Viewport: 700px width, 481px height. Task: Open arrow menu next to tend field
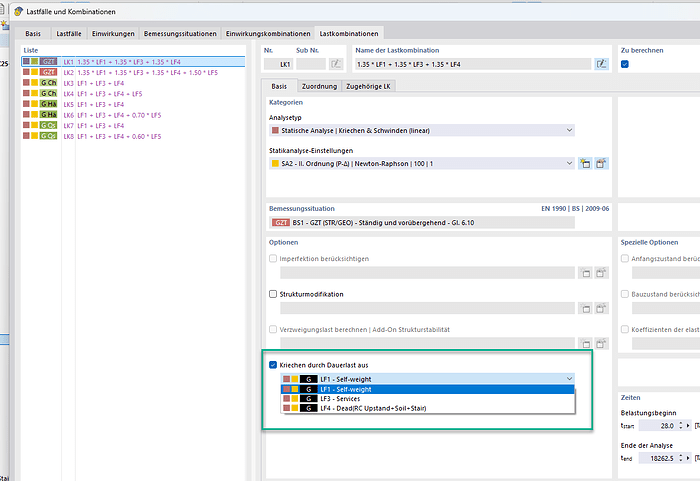point(688,458)
